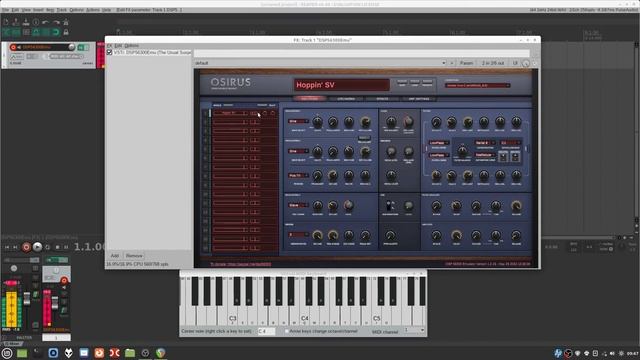Viewport: 640px width, 360px height.
Task: Jump to project start in transport
Action: [7, 247]
